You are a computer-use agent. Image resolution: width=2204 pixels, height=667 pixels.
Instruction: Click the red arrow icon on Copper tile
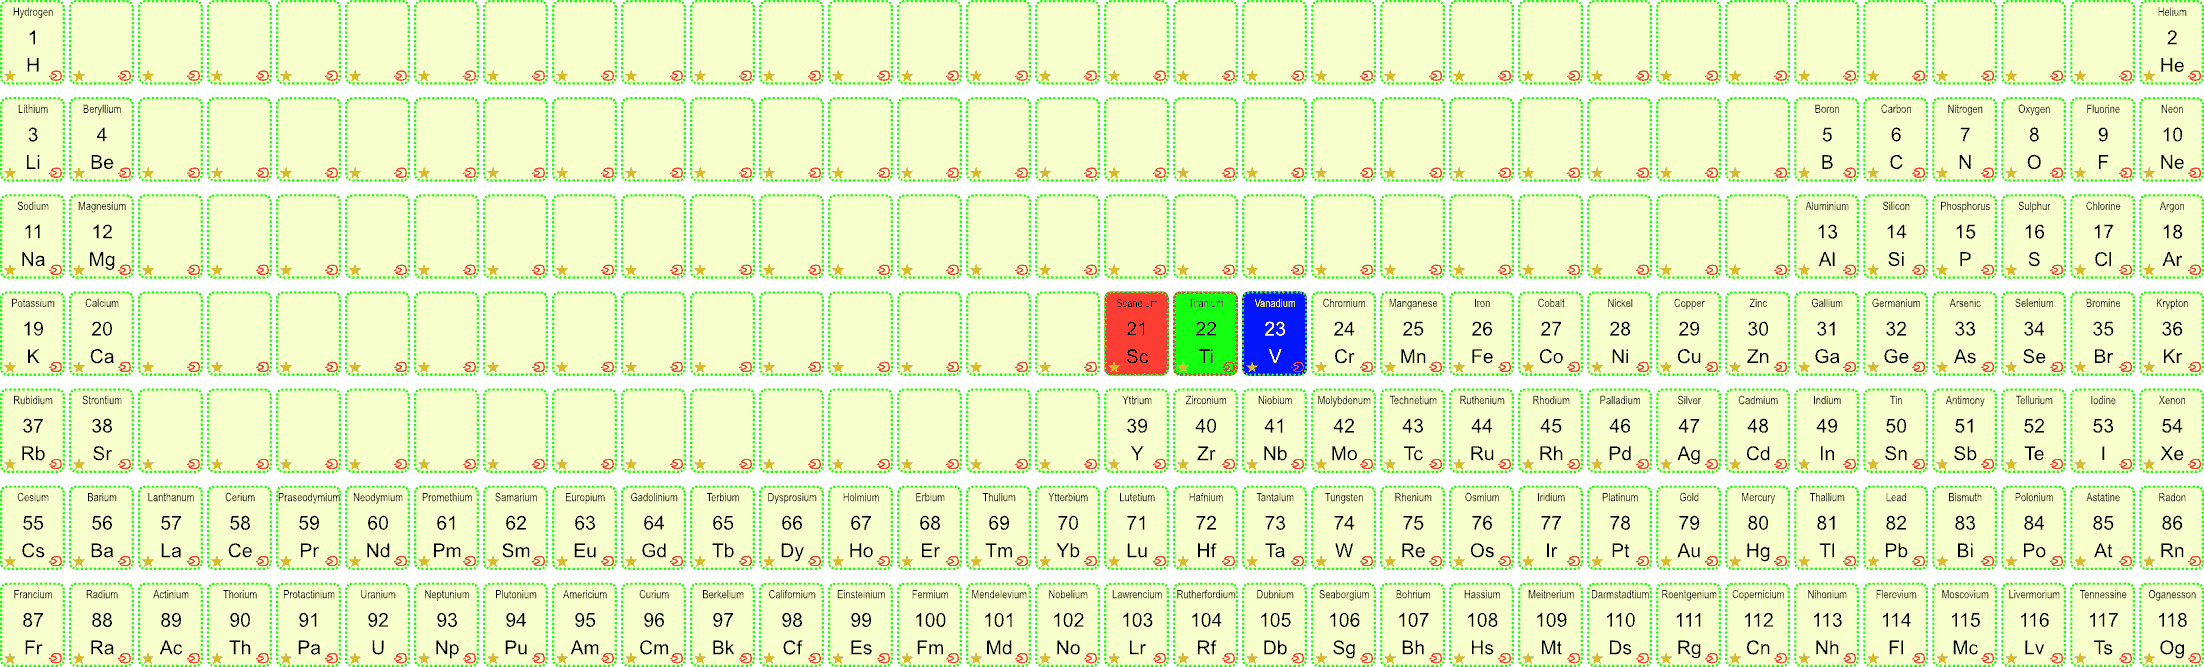pyautogui.click(x=1712, y=367)
